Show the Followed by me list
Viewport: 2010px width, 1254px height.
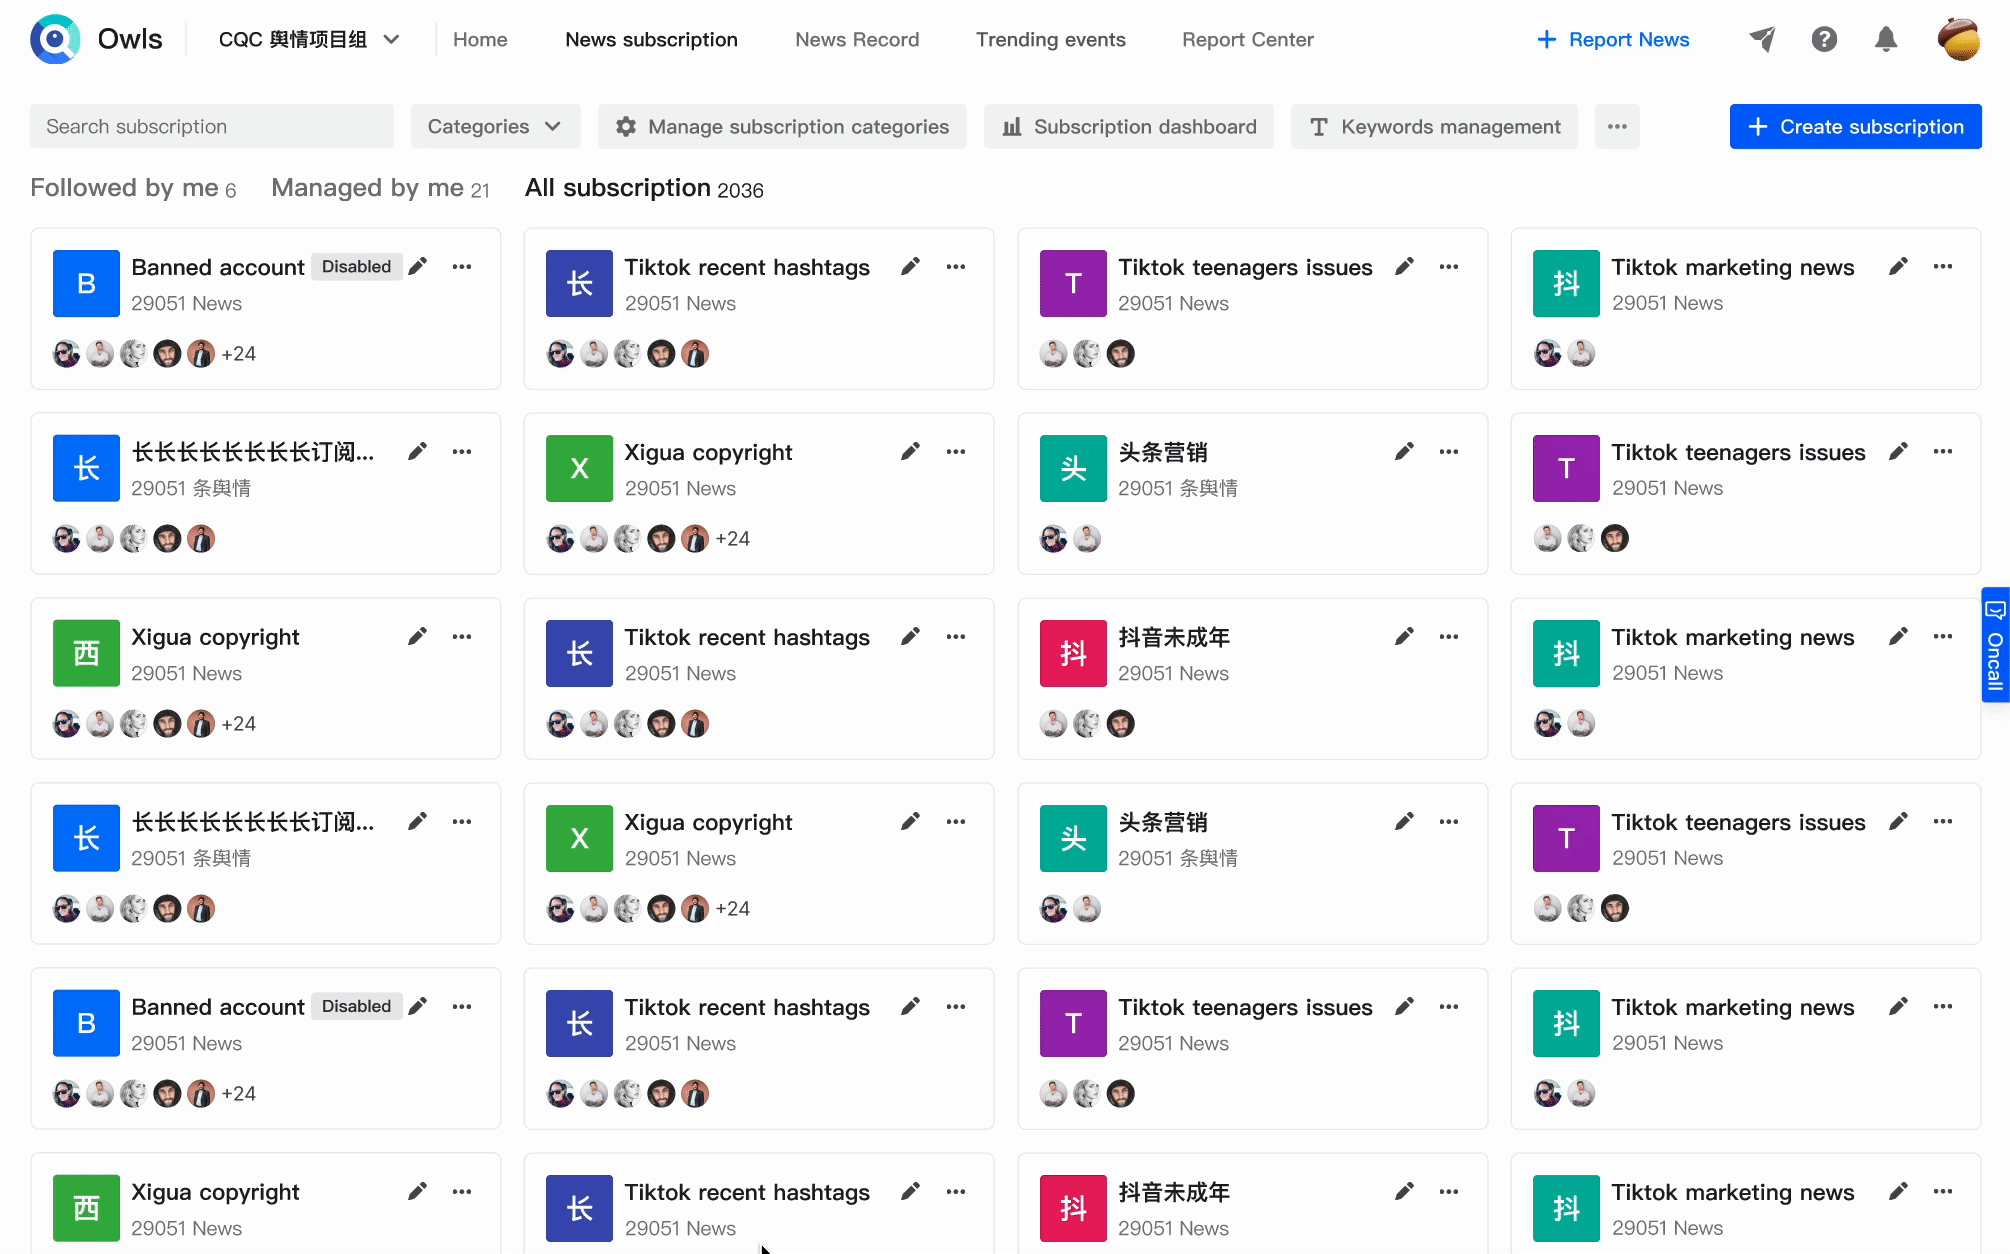(133, 188)
